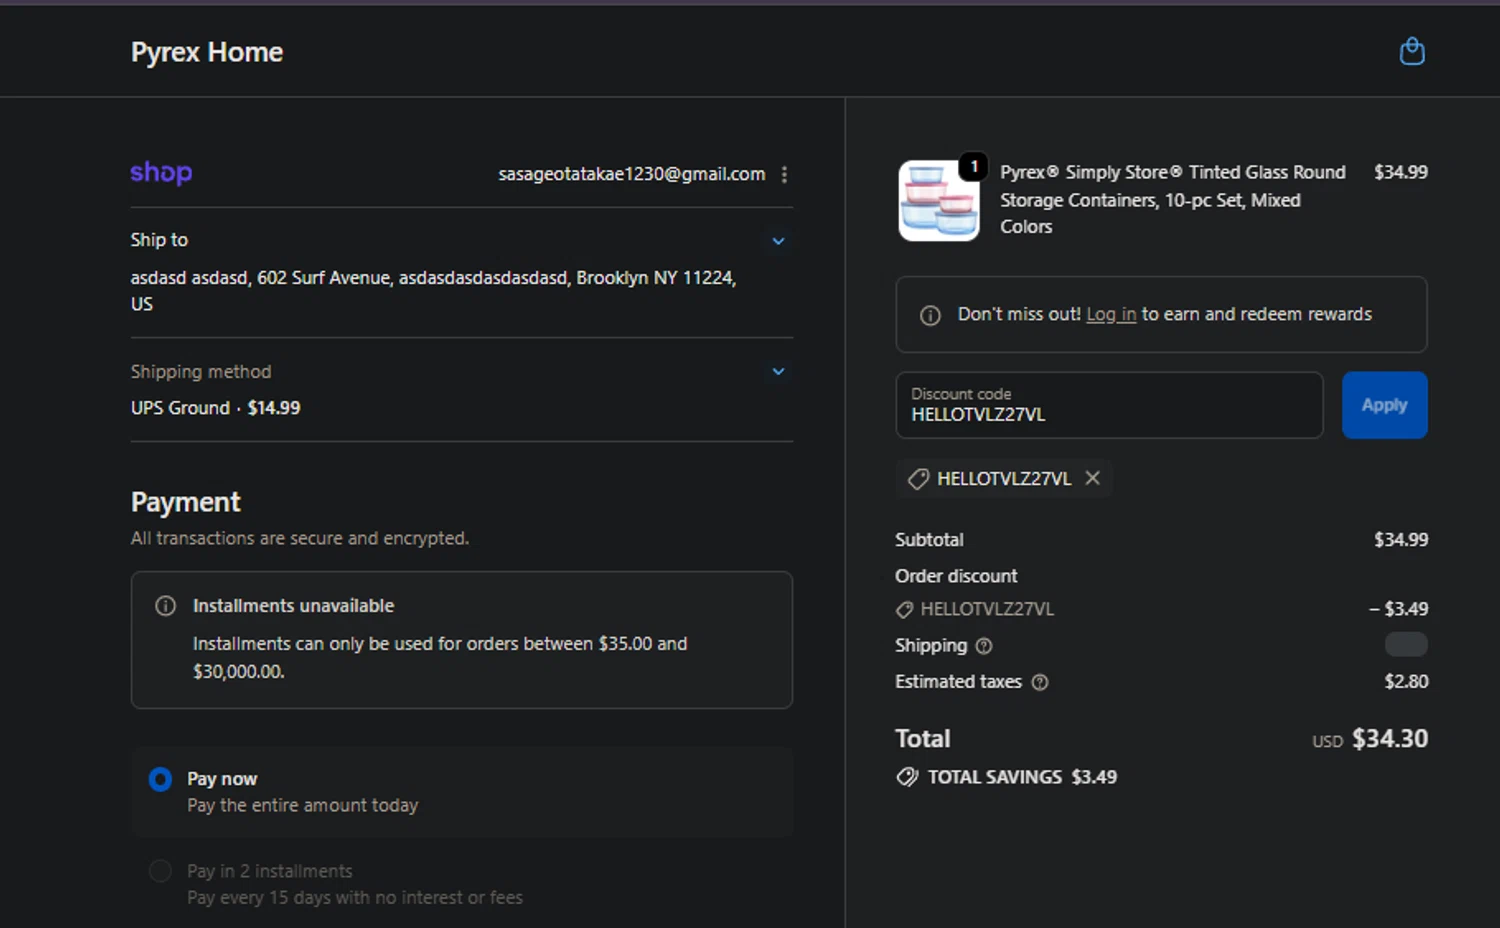Show the Shipping help tooltip icon
The height and width of the screenshot is (928, 1500).
[984, 646]
